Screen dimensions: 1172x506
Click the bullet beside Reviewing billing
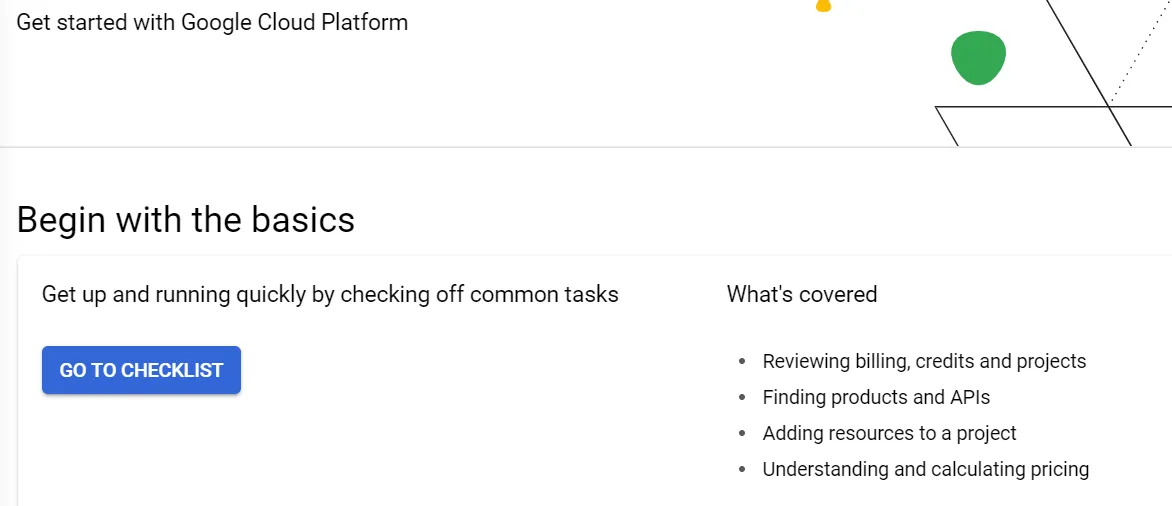[x=741, y=362]
